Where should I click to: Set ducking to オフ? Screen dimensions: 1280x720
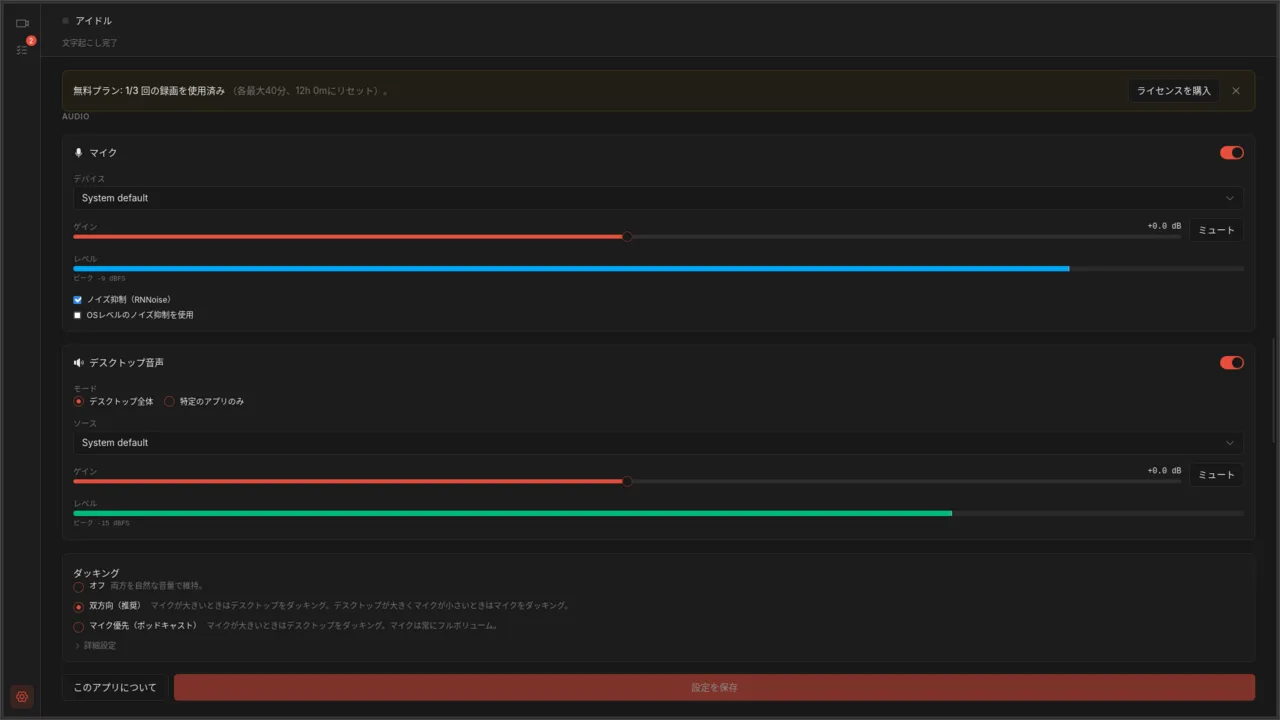click(79, 586)
